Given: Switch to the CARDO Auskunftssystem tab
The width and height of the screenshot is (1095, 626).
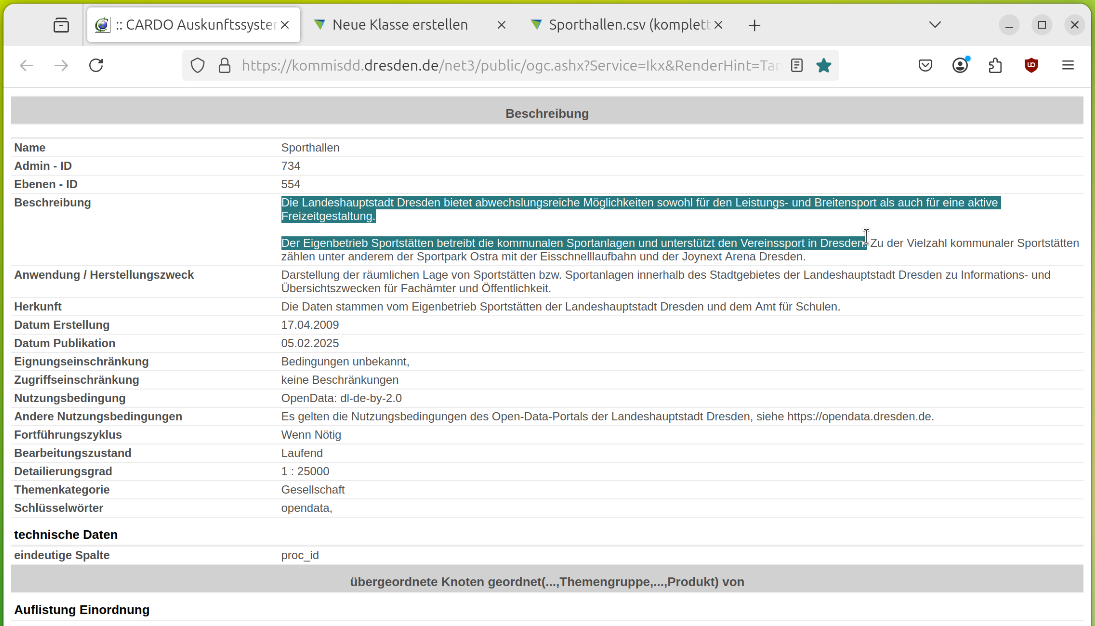Looking at the screenshot, I should [194, 25].
